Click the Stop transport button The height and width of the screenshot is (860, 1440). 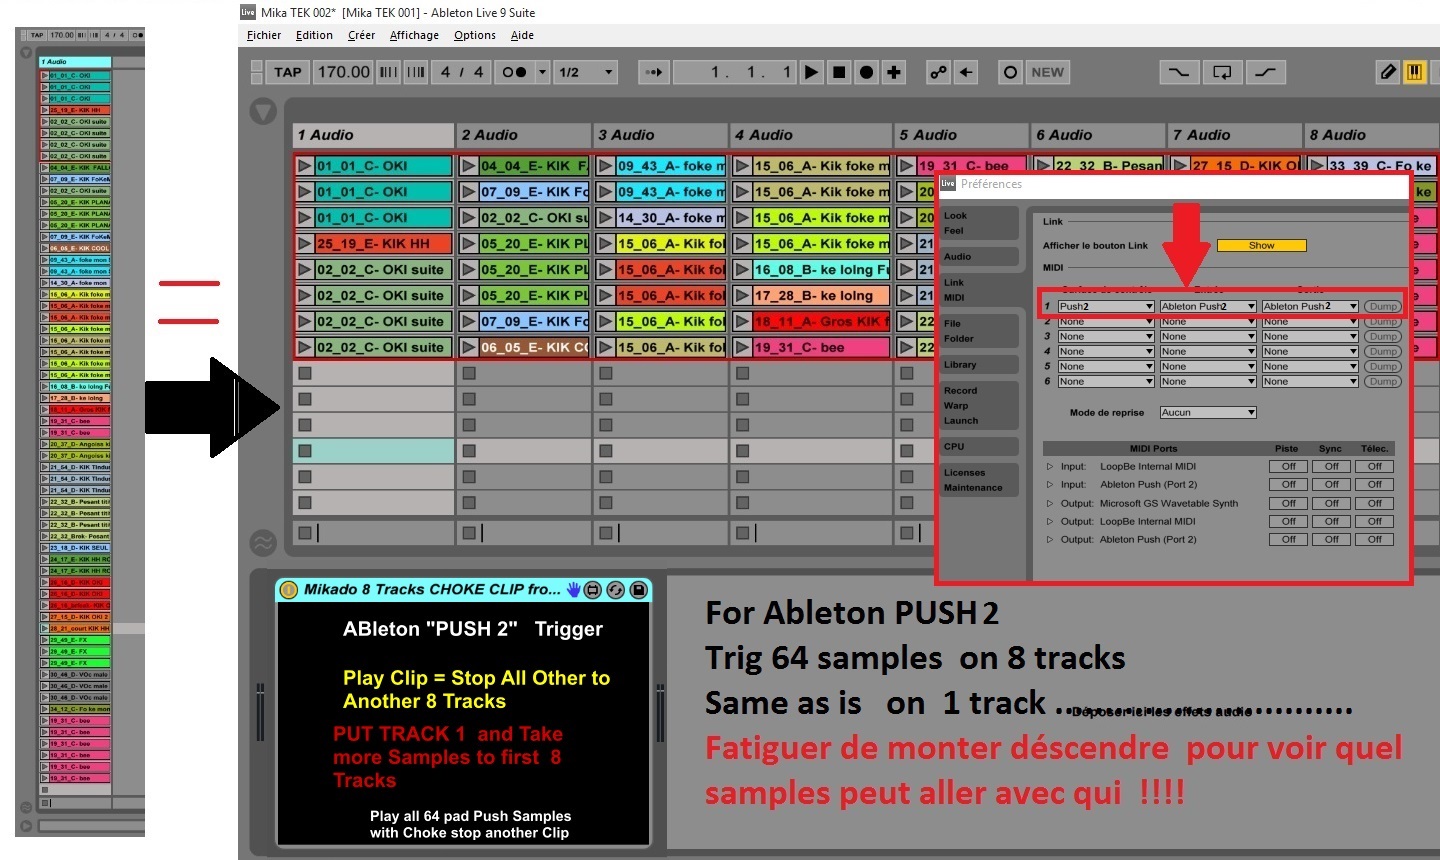pos(839,72)
